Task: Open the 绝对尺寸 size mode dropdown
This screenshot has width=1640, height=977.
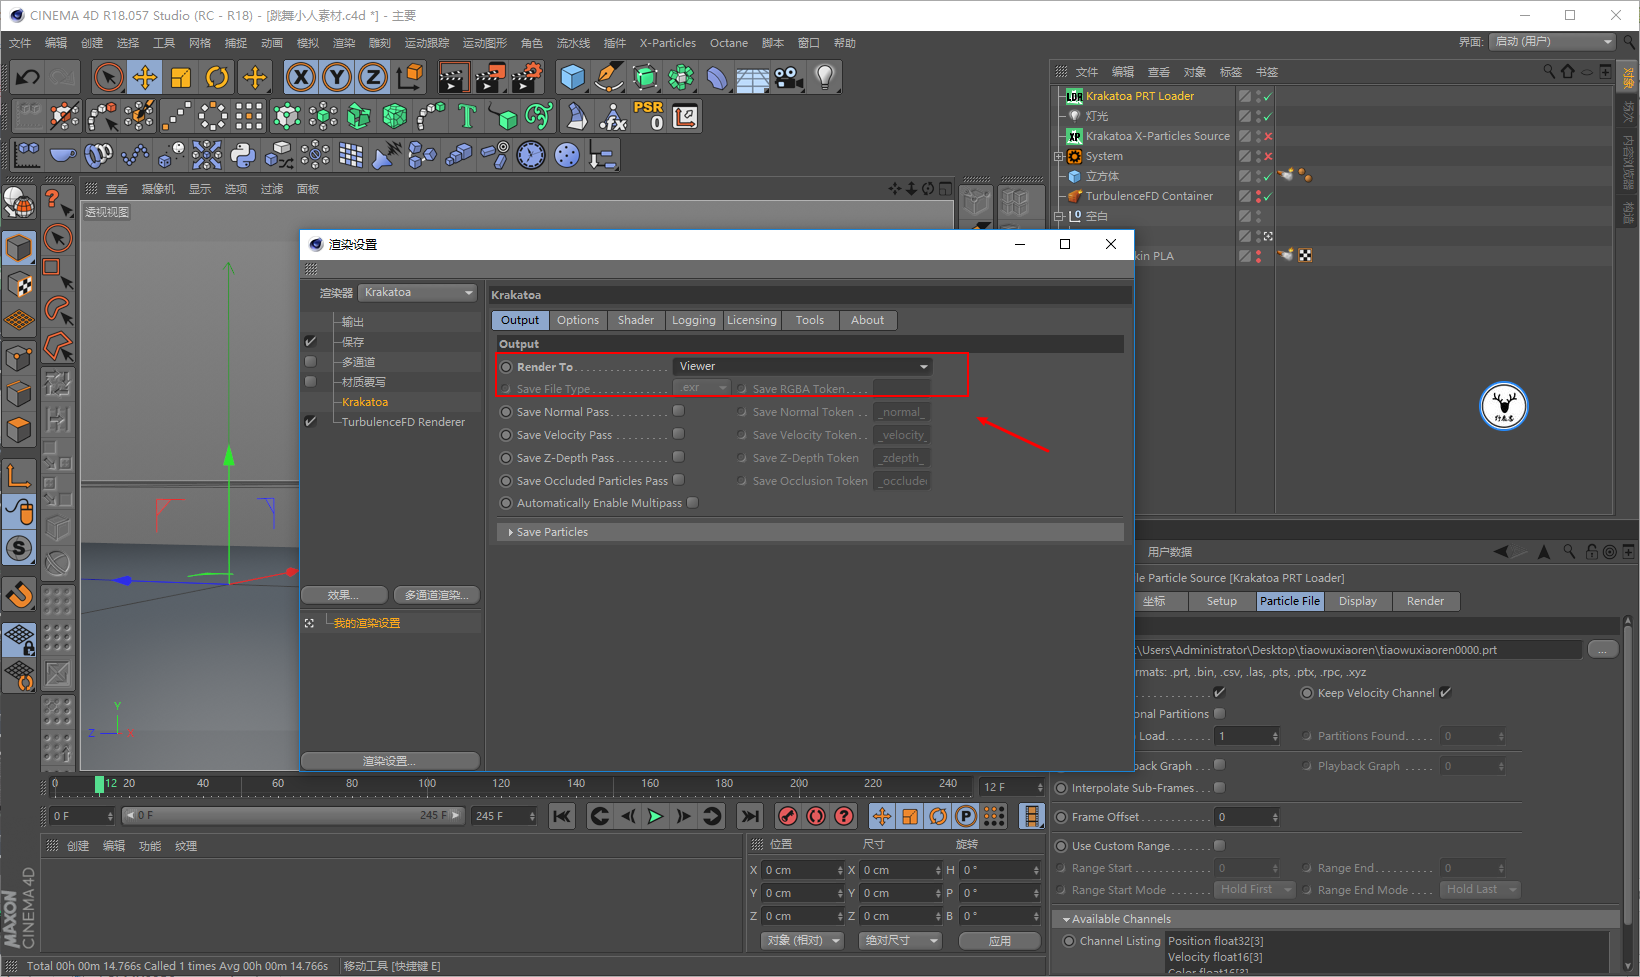Action: point(901,940)
